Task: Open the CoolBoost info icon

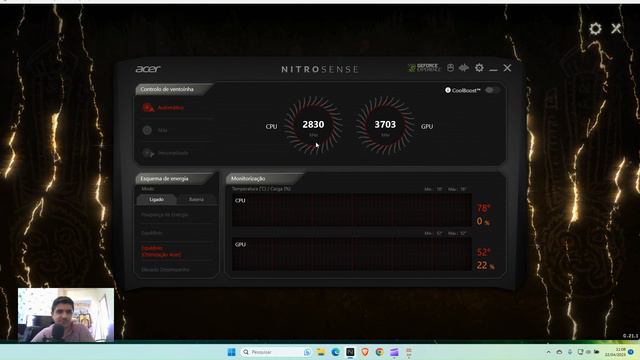Action: pyautogui.click(x=448, y=90)
